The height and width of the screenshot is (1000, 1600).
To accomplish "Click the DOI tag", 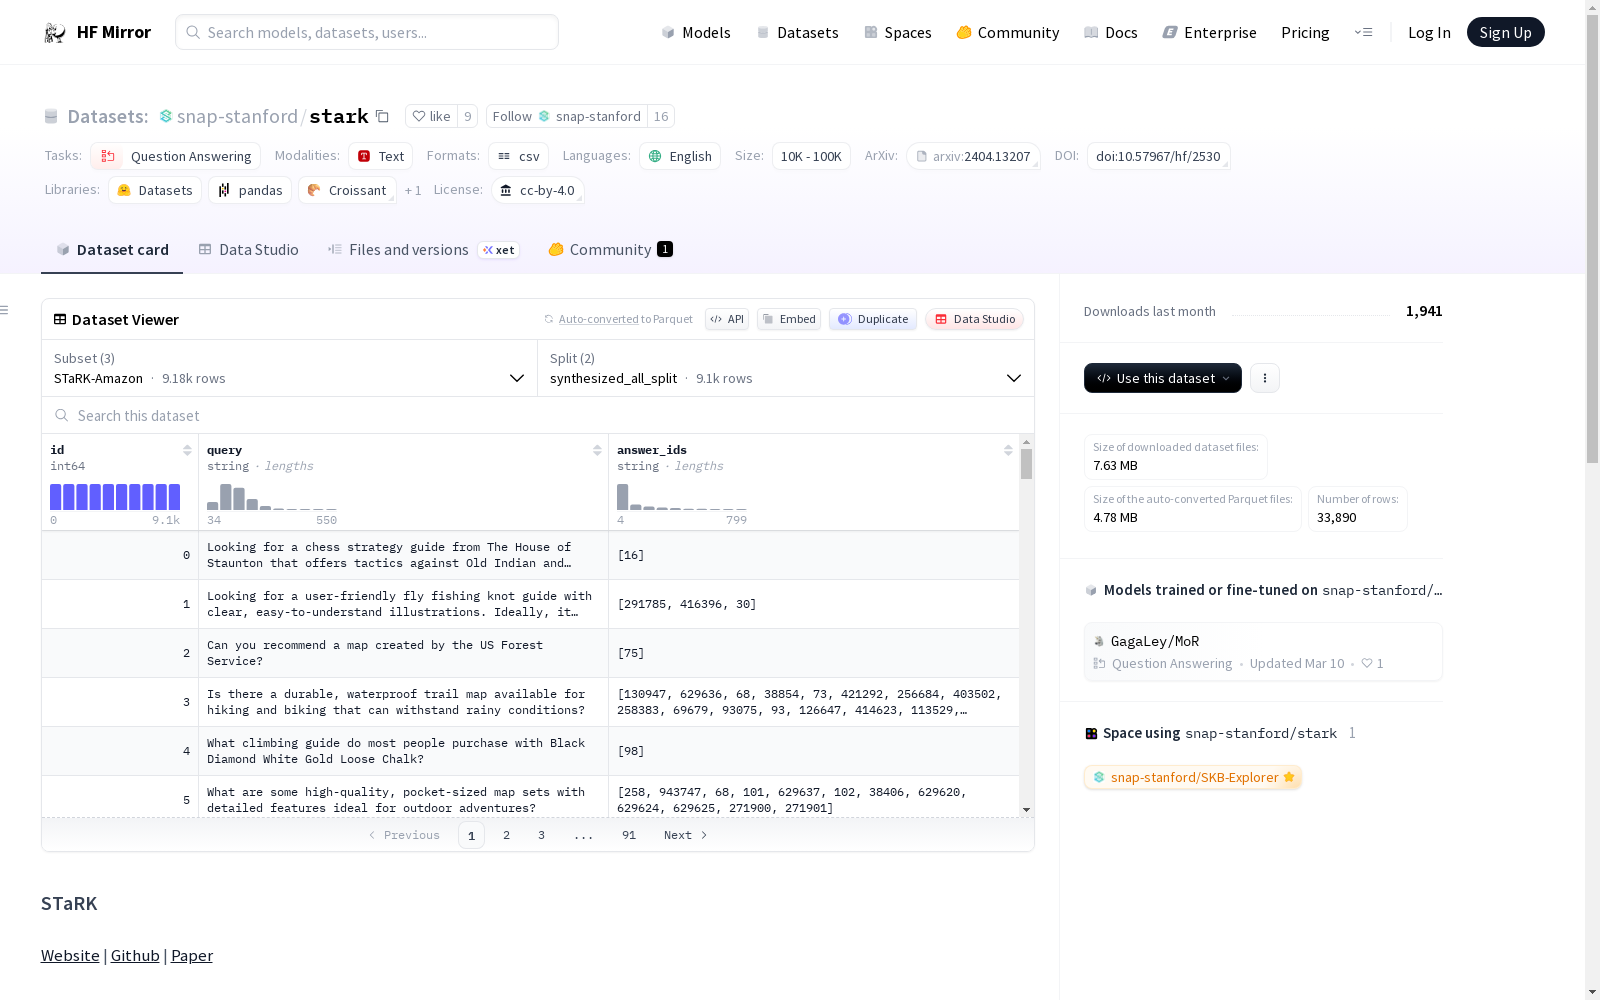I will [1158, 156].
